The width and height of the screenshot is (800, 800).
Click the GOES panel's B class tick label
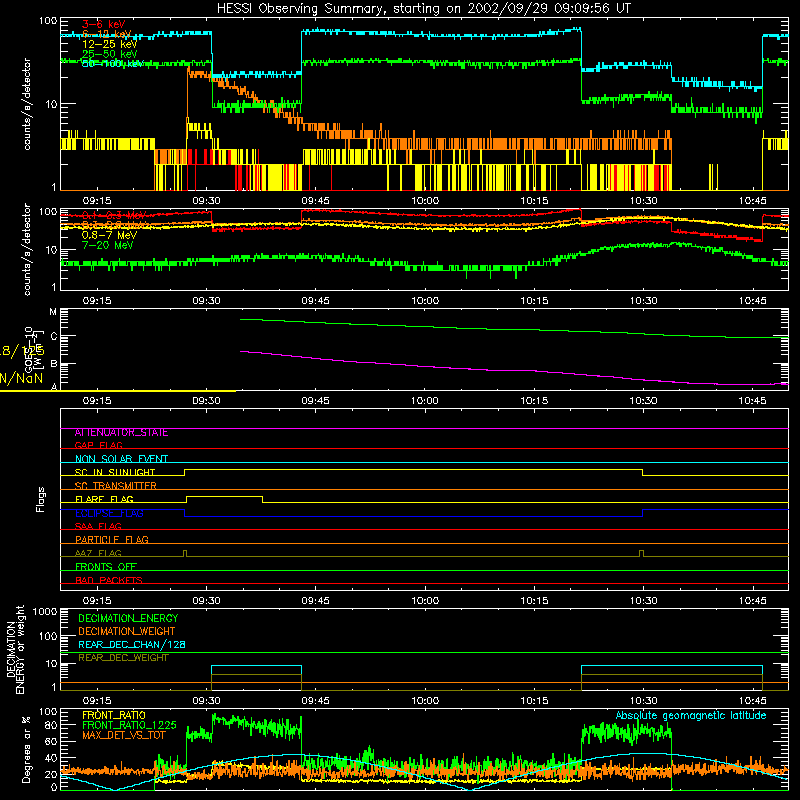click(53, 364)
